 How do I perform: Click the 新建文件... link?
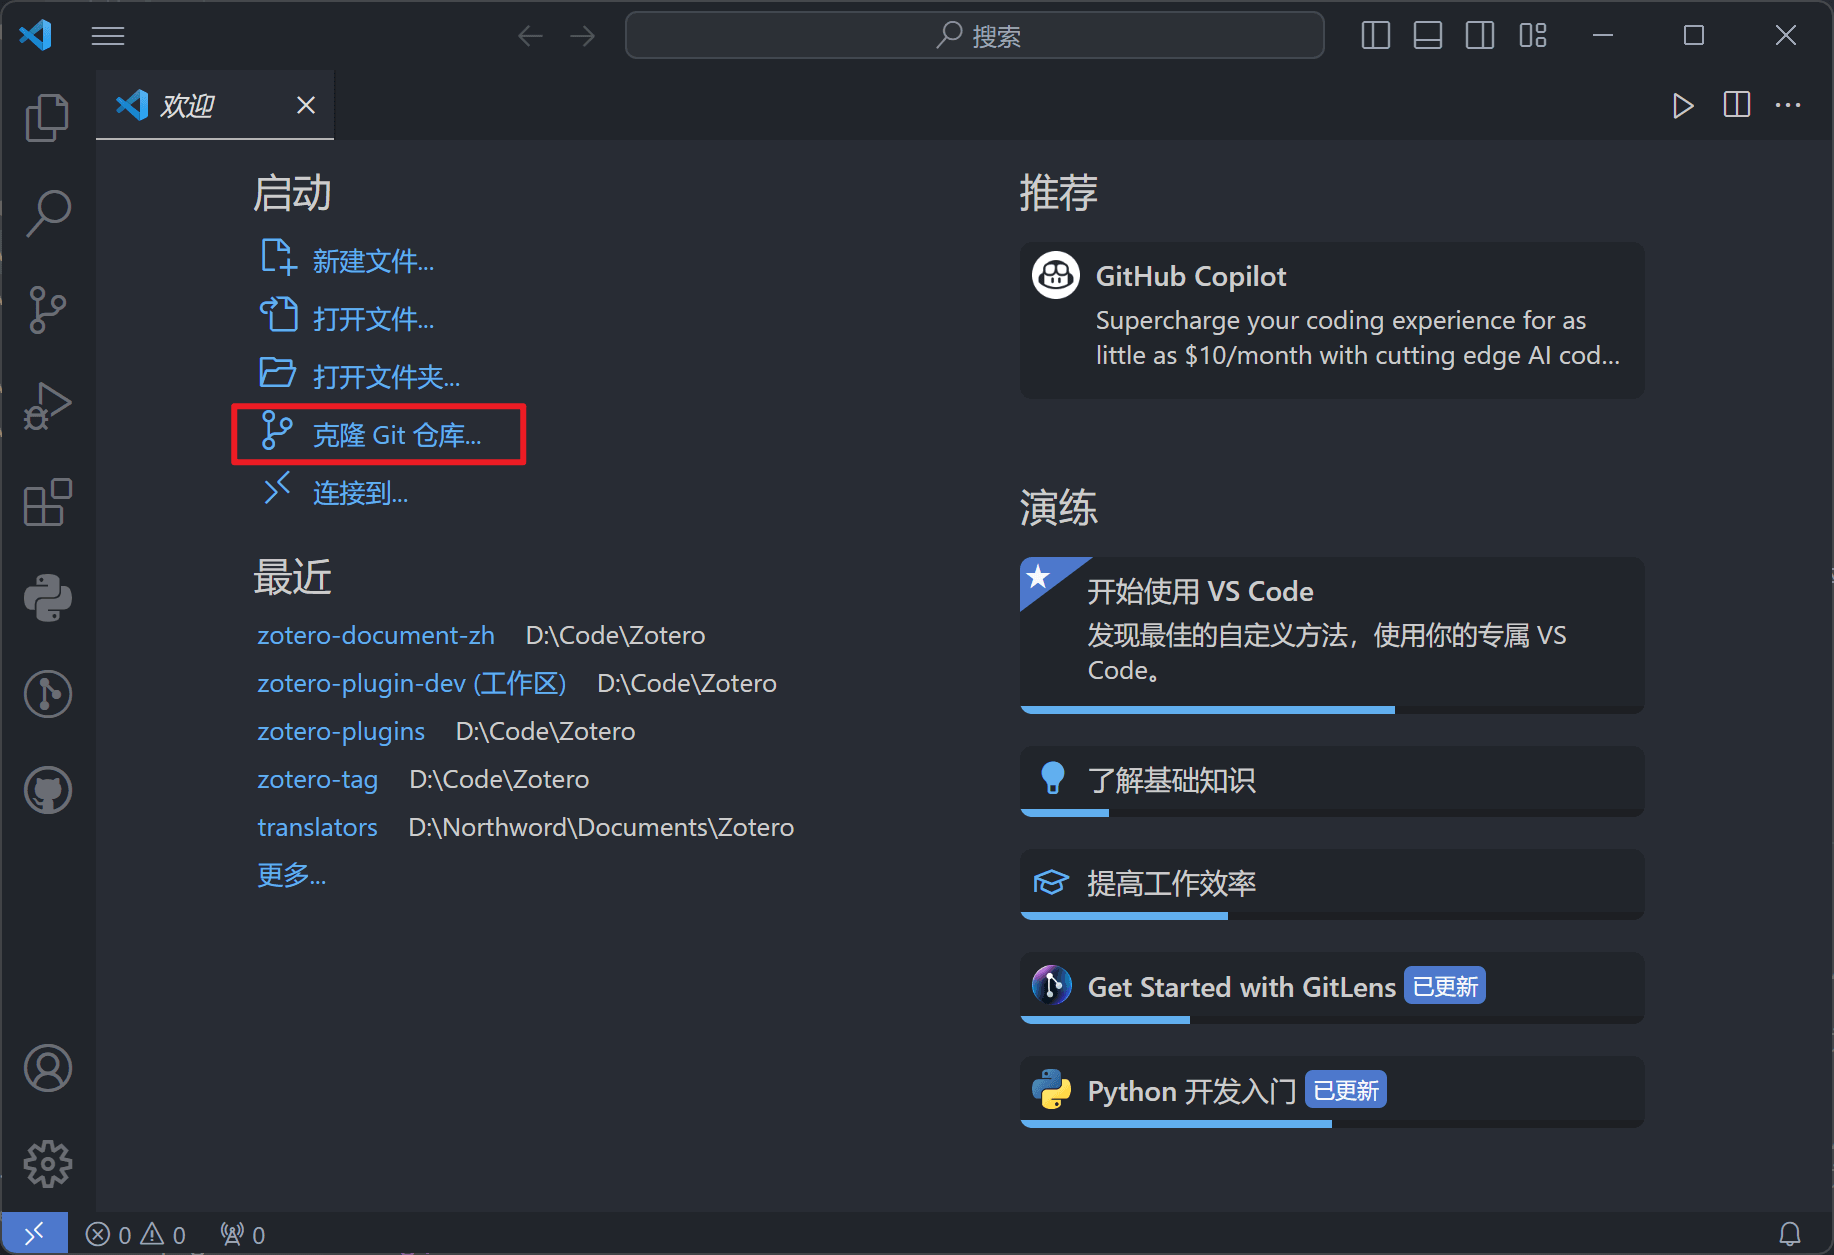pos(373,261)
